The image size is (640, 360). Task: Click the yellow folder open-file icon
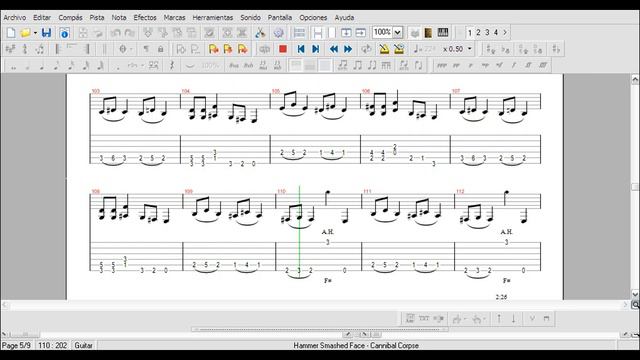(x=26, y=33)
